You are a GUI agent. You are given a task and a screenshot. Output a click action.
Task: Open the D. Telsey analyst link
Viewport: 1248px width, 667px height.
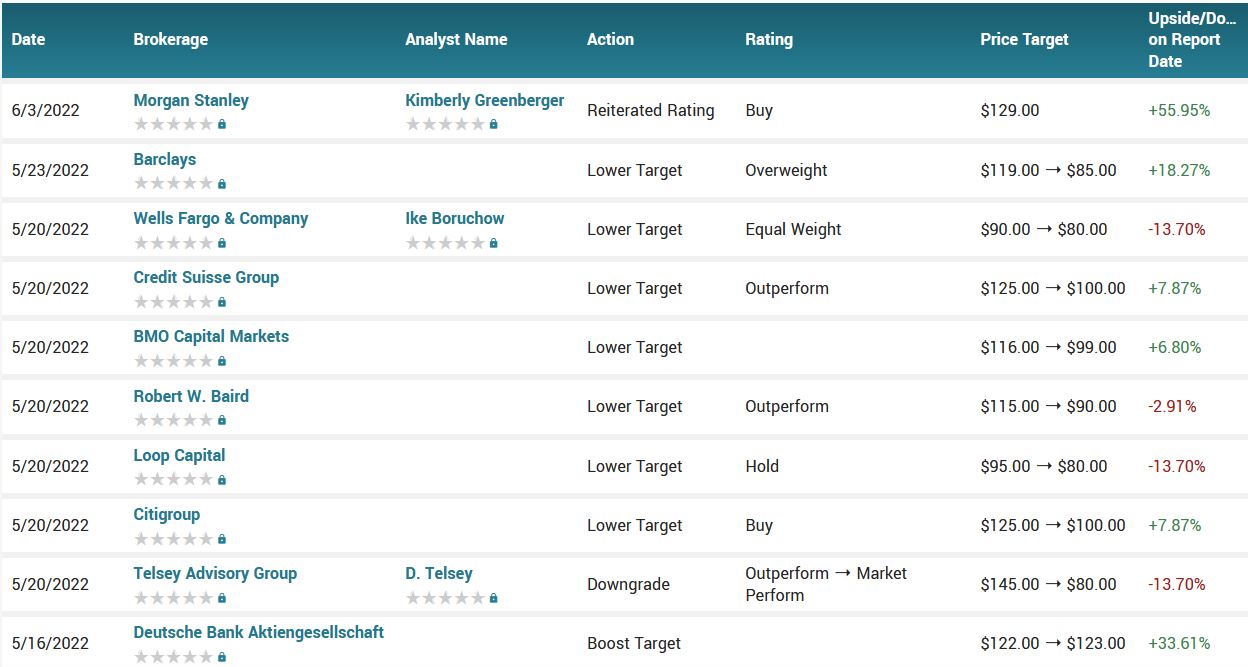click(x=439, y=573)
